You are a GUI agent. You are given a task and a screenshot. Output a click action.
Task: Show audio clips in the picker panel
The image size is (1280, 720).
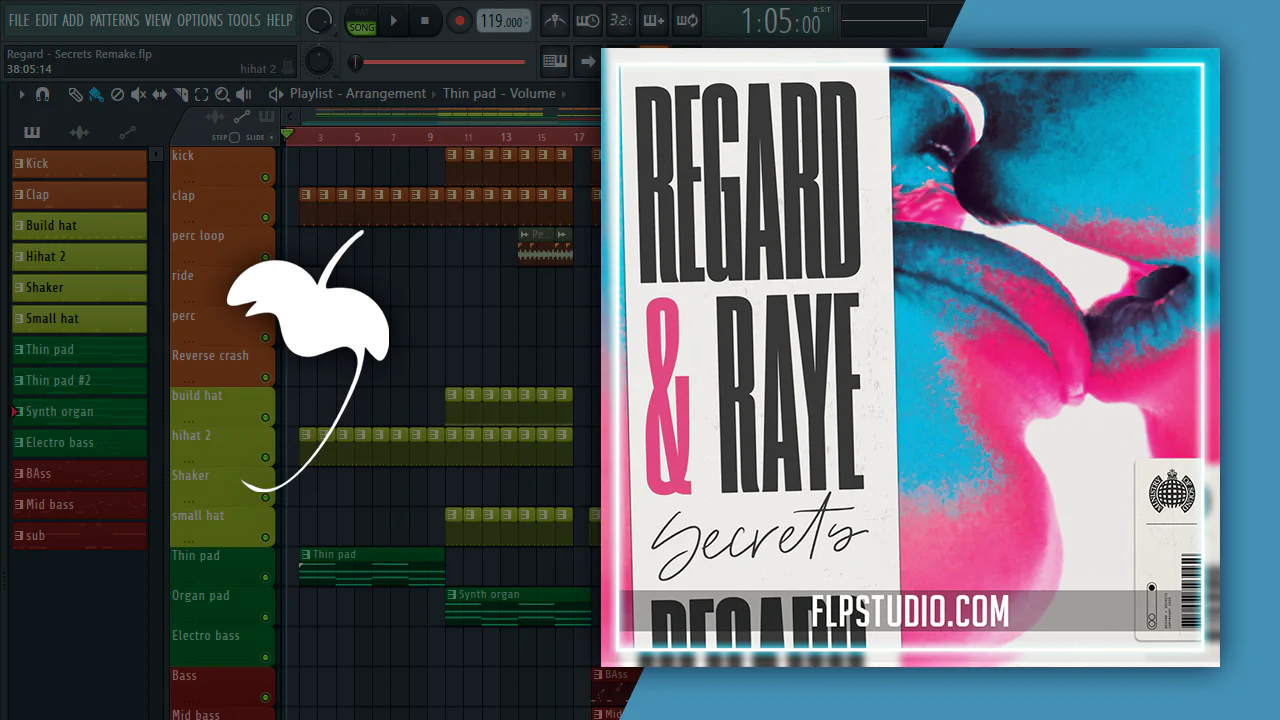coord(79,132)
